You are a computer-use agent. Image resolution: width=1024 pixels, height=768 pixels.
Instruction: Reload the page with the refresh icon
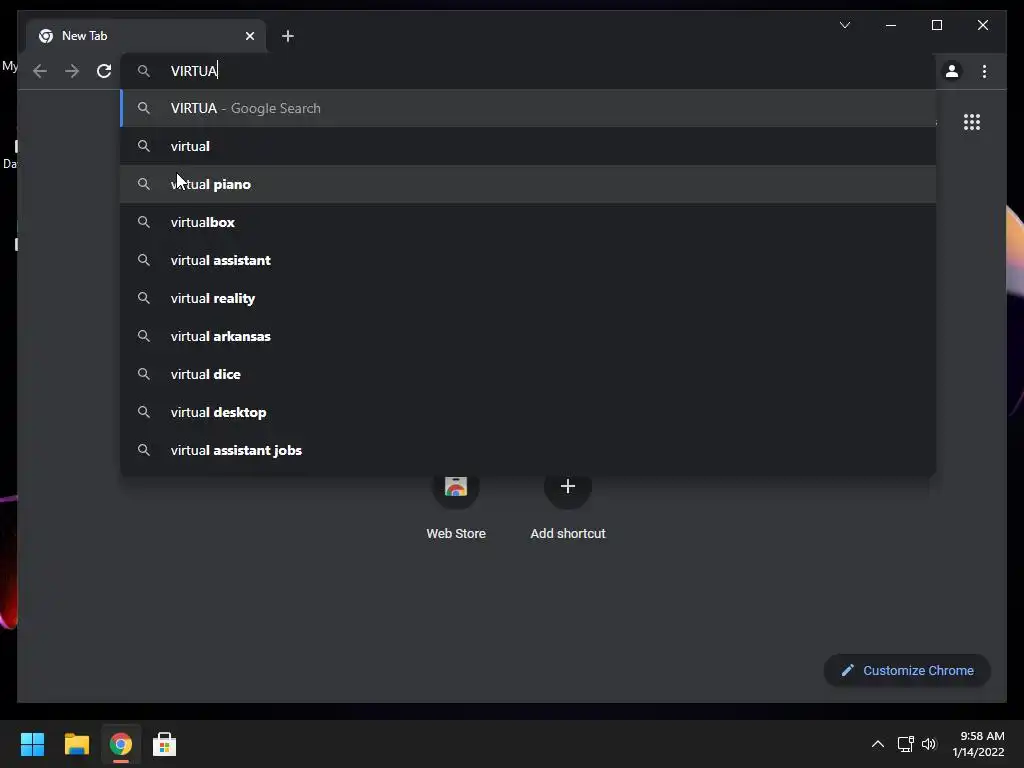(104, 71)
